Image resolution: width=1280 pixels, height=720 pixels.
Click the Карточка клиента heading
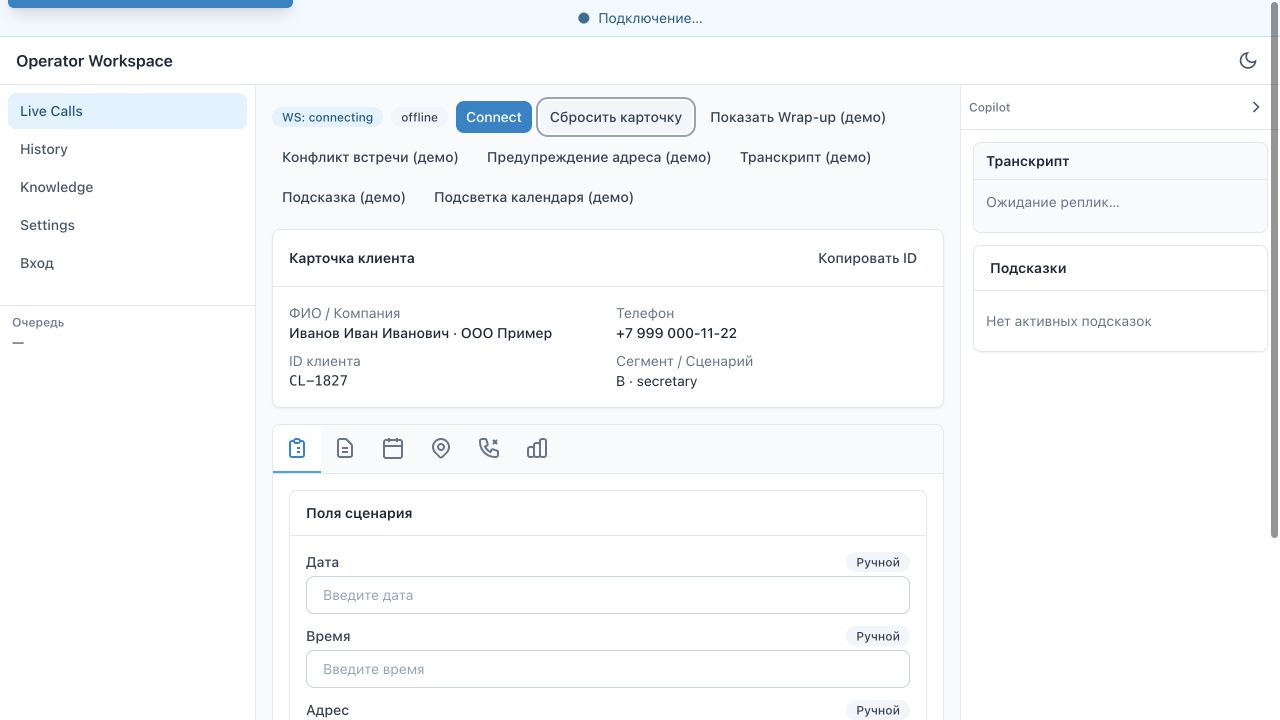[x=352, y=258]
